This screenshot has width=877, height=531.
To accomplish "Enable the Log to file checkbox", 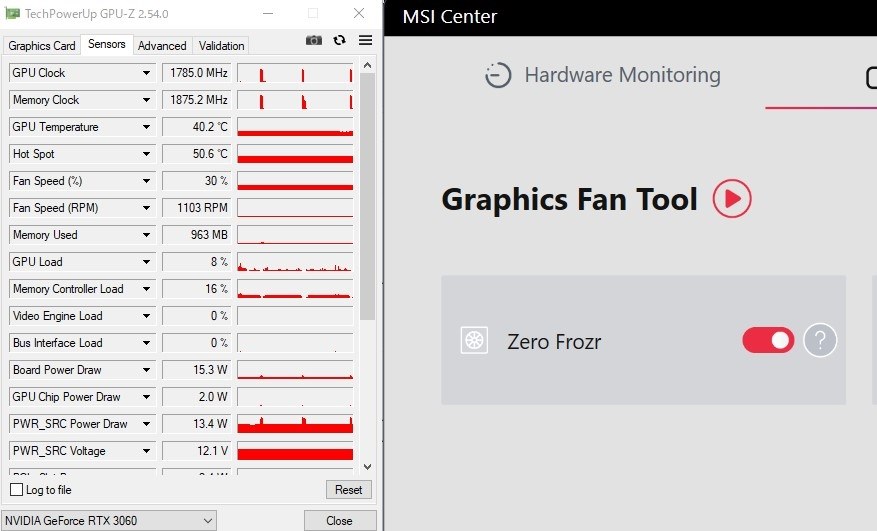I will 17,490.
